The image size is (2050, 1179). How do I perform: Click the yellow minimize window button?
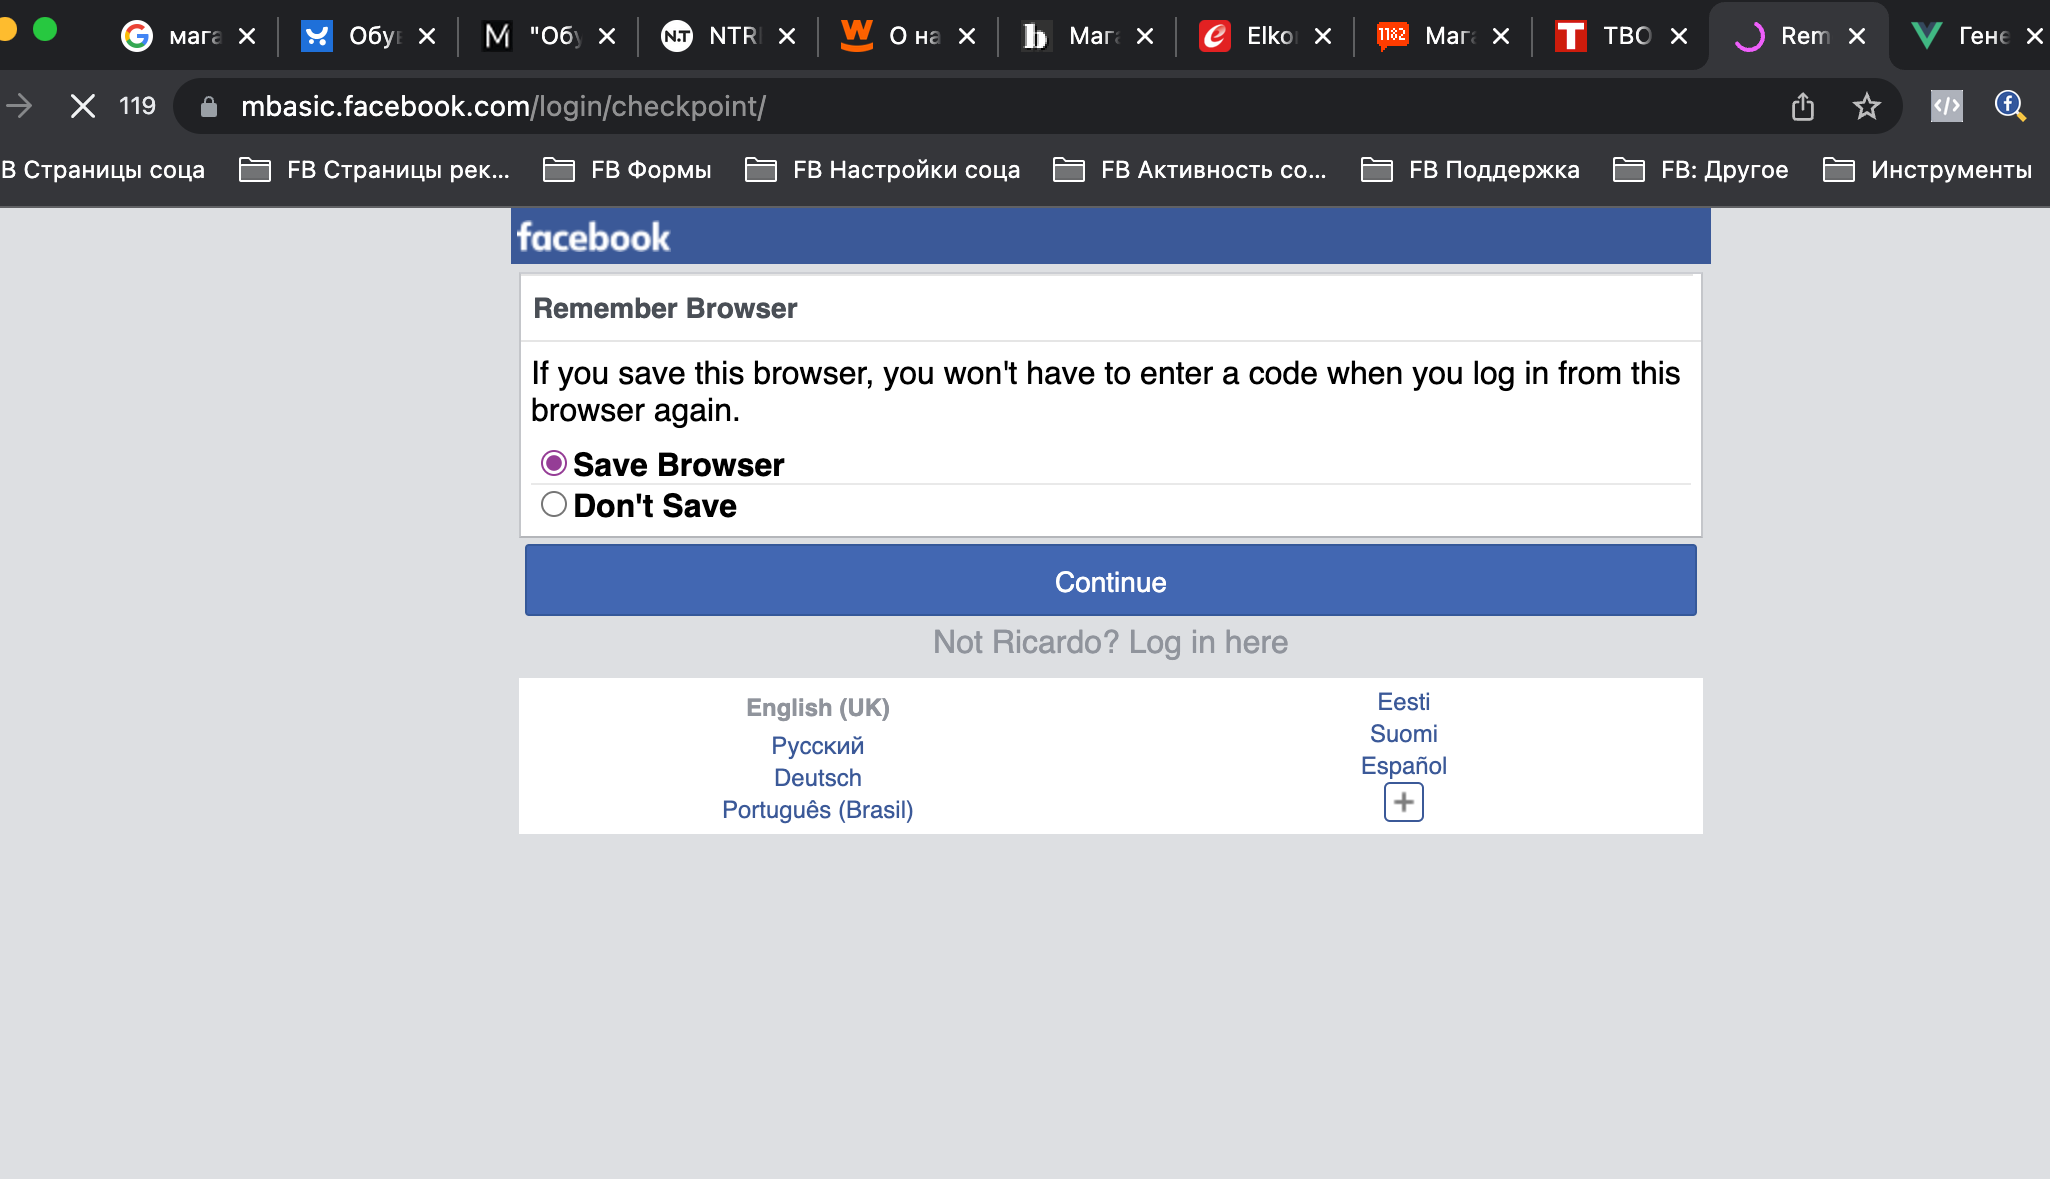7,28
